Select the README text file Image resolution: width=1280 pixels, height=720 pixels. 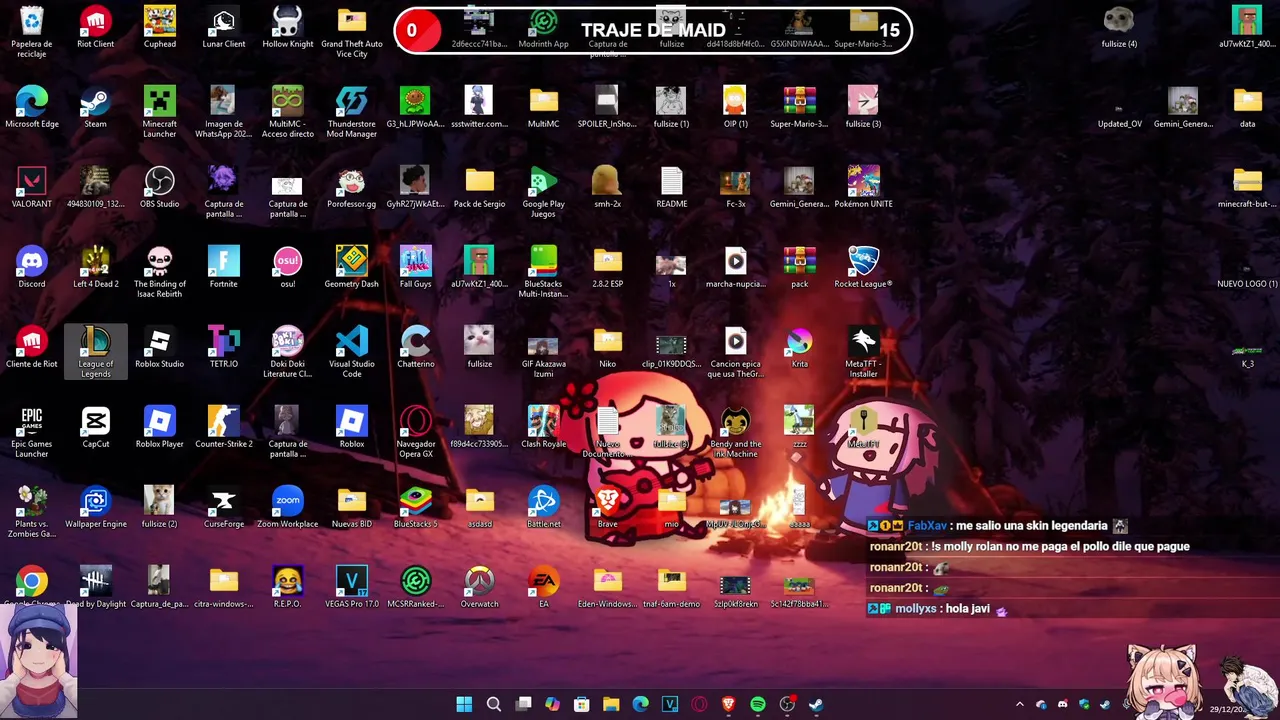(672, 187)
